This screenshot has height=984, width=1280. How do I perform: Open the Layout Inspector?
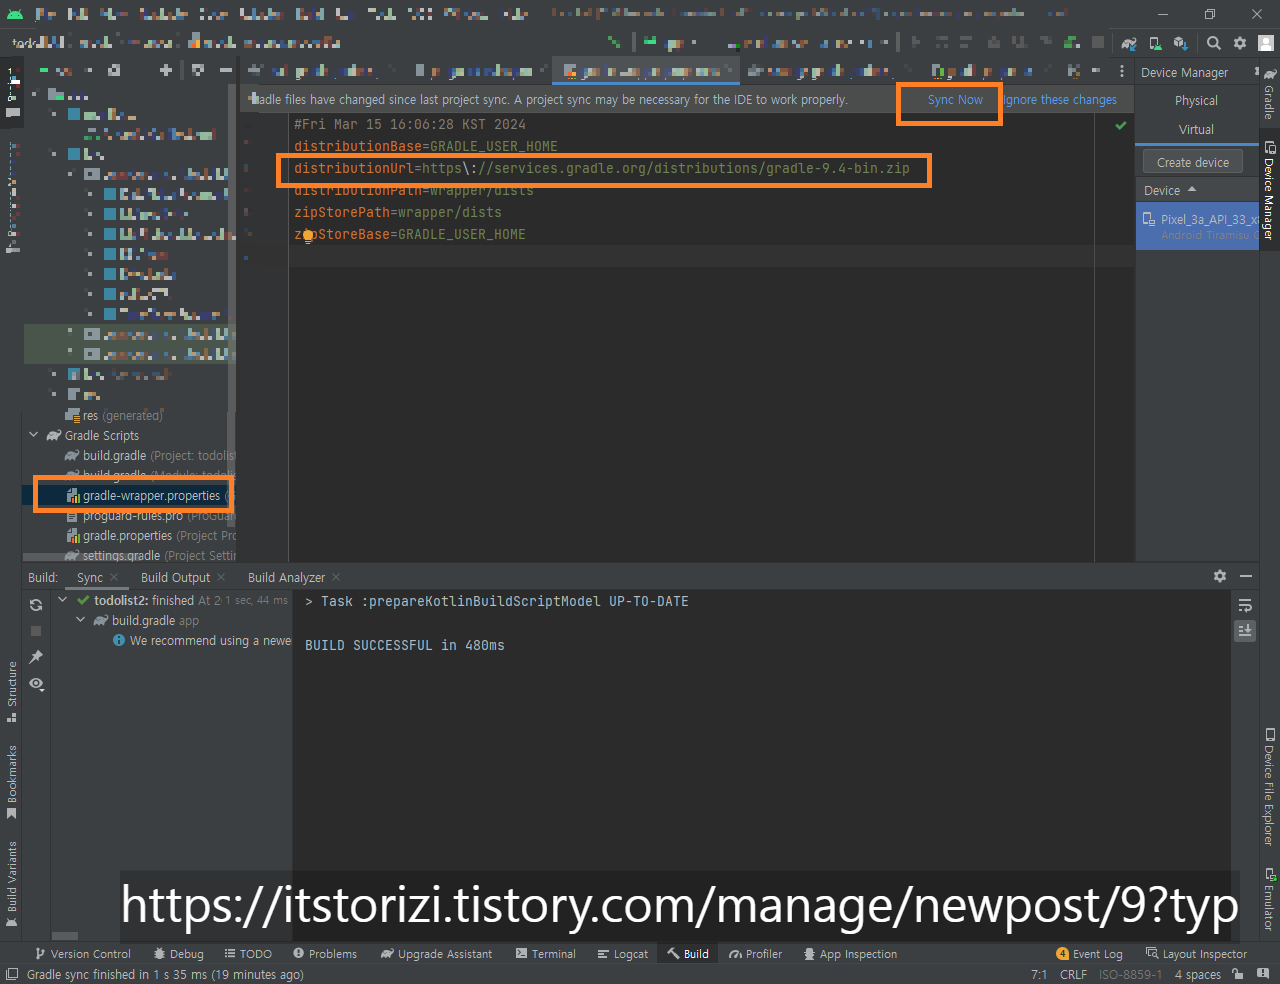click(1196, 954)
